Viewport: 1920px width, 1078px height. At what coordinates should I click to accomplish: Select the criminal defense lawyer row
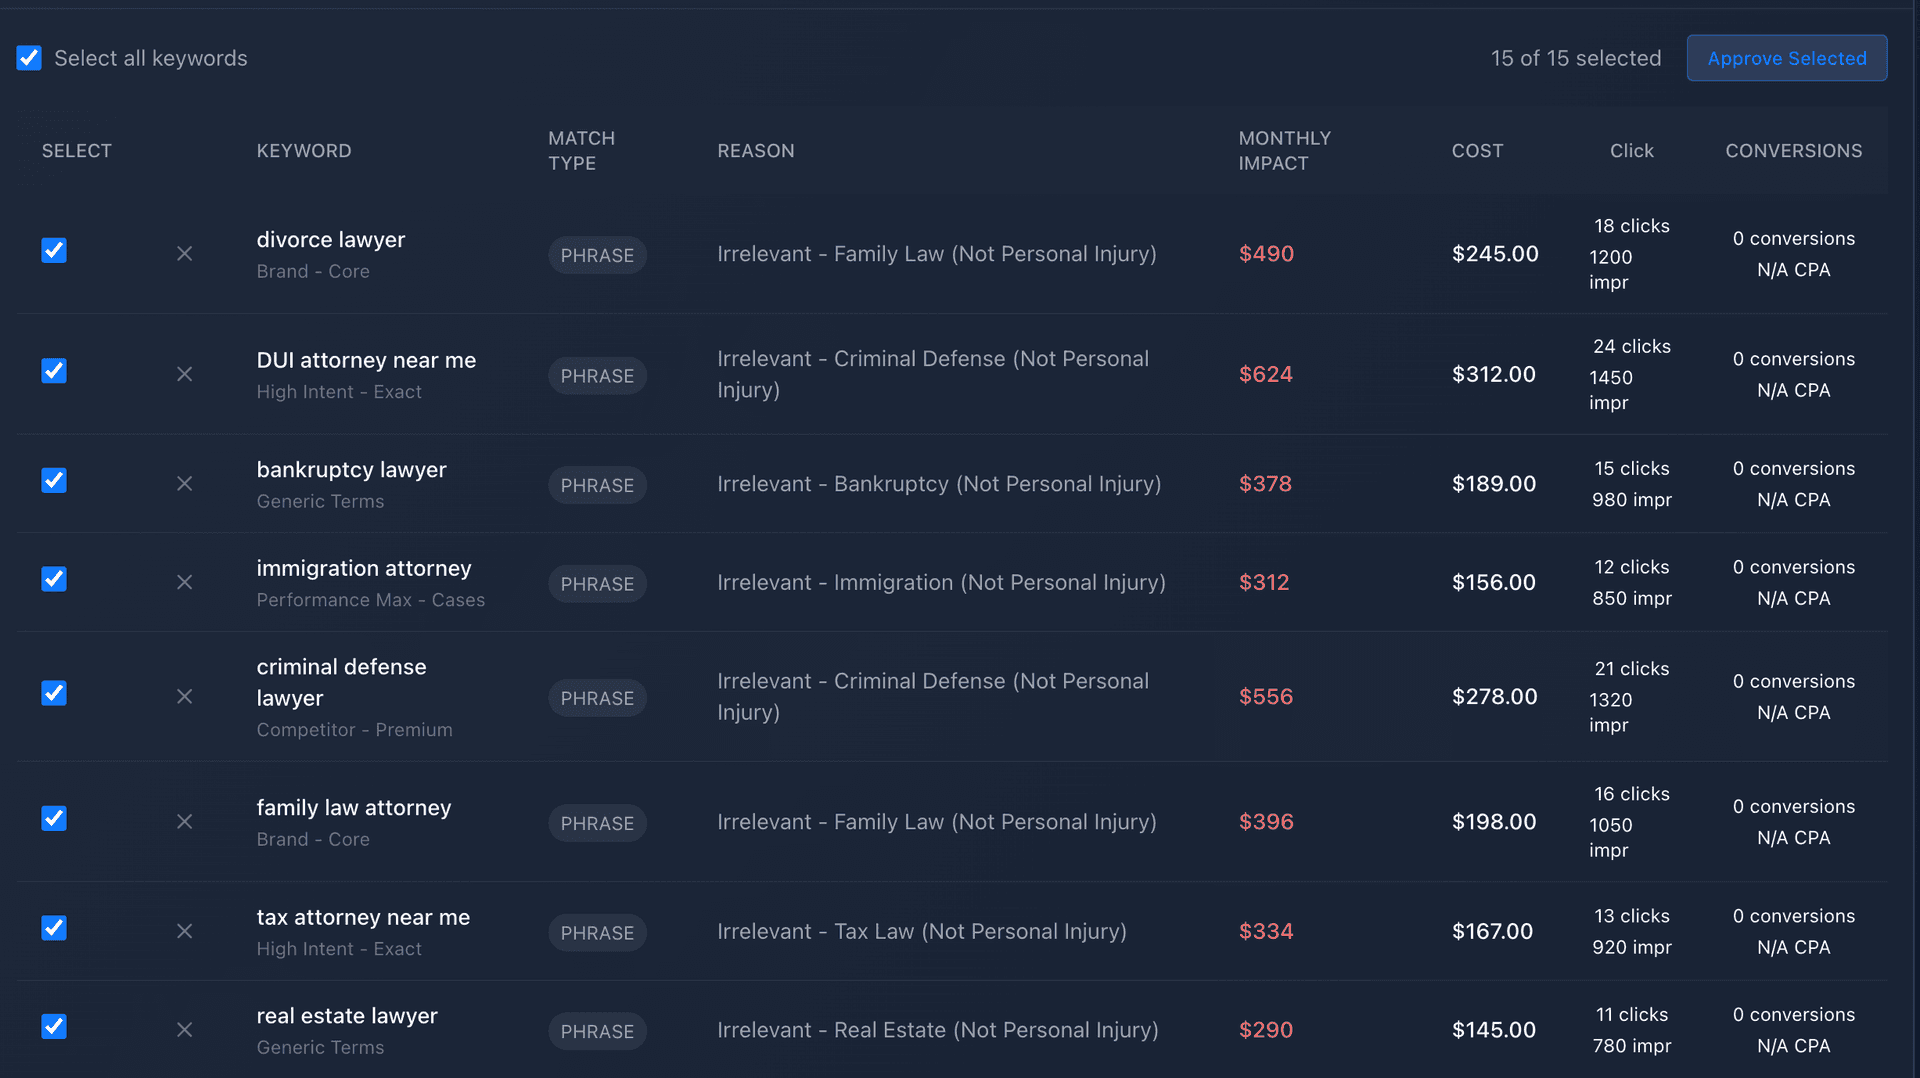click(53, 693)
